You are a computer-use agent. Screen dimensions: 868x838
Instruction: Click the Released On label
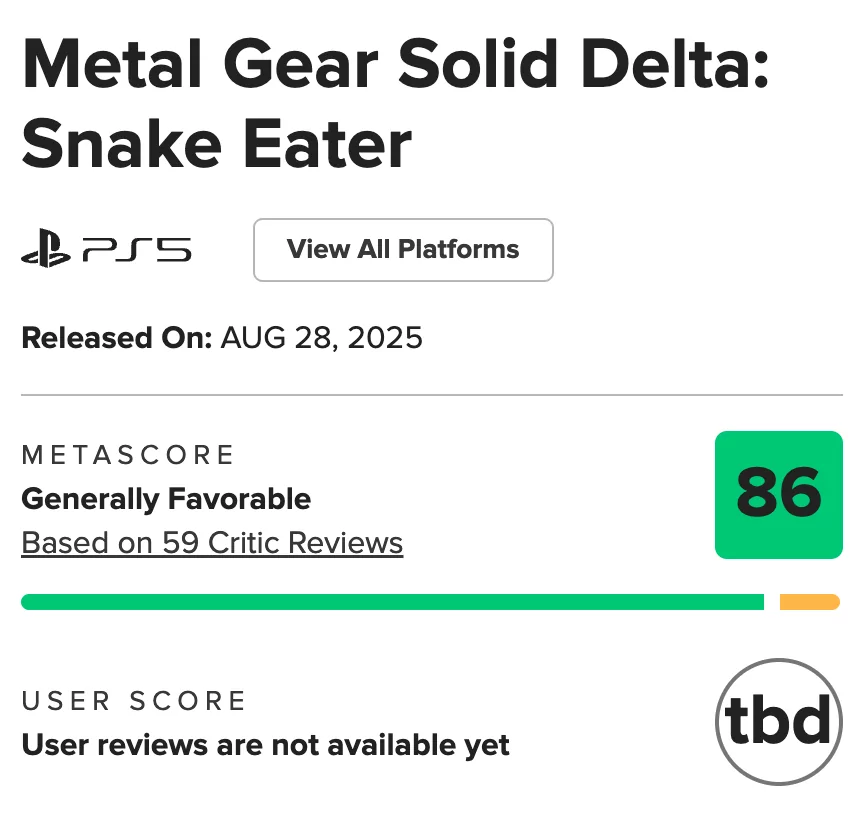(x=117, y=338)
